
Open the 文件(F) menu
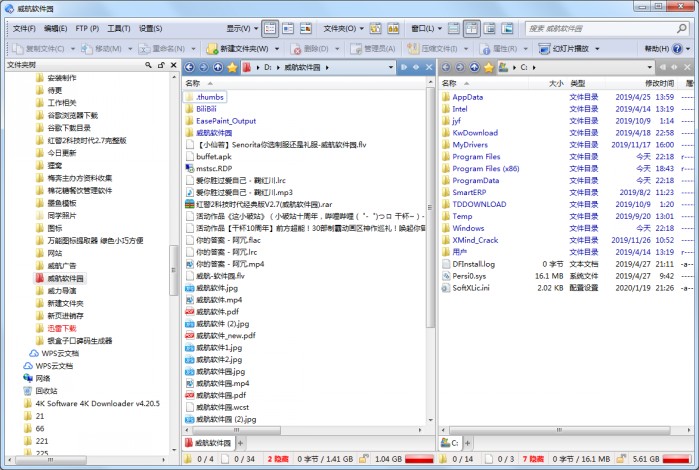pos(24,29)
